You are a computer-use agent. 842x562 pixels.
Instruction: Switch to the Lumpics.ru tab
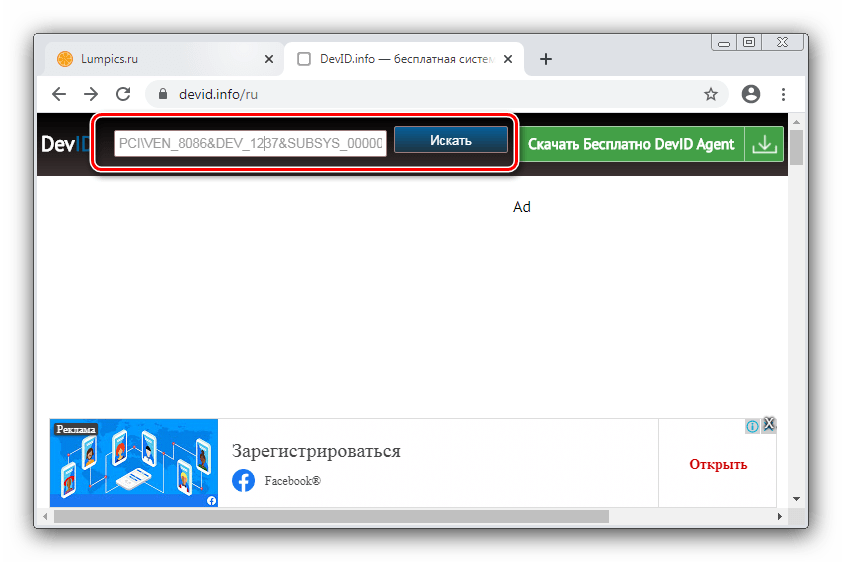coord(164,59)
